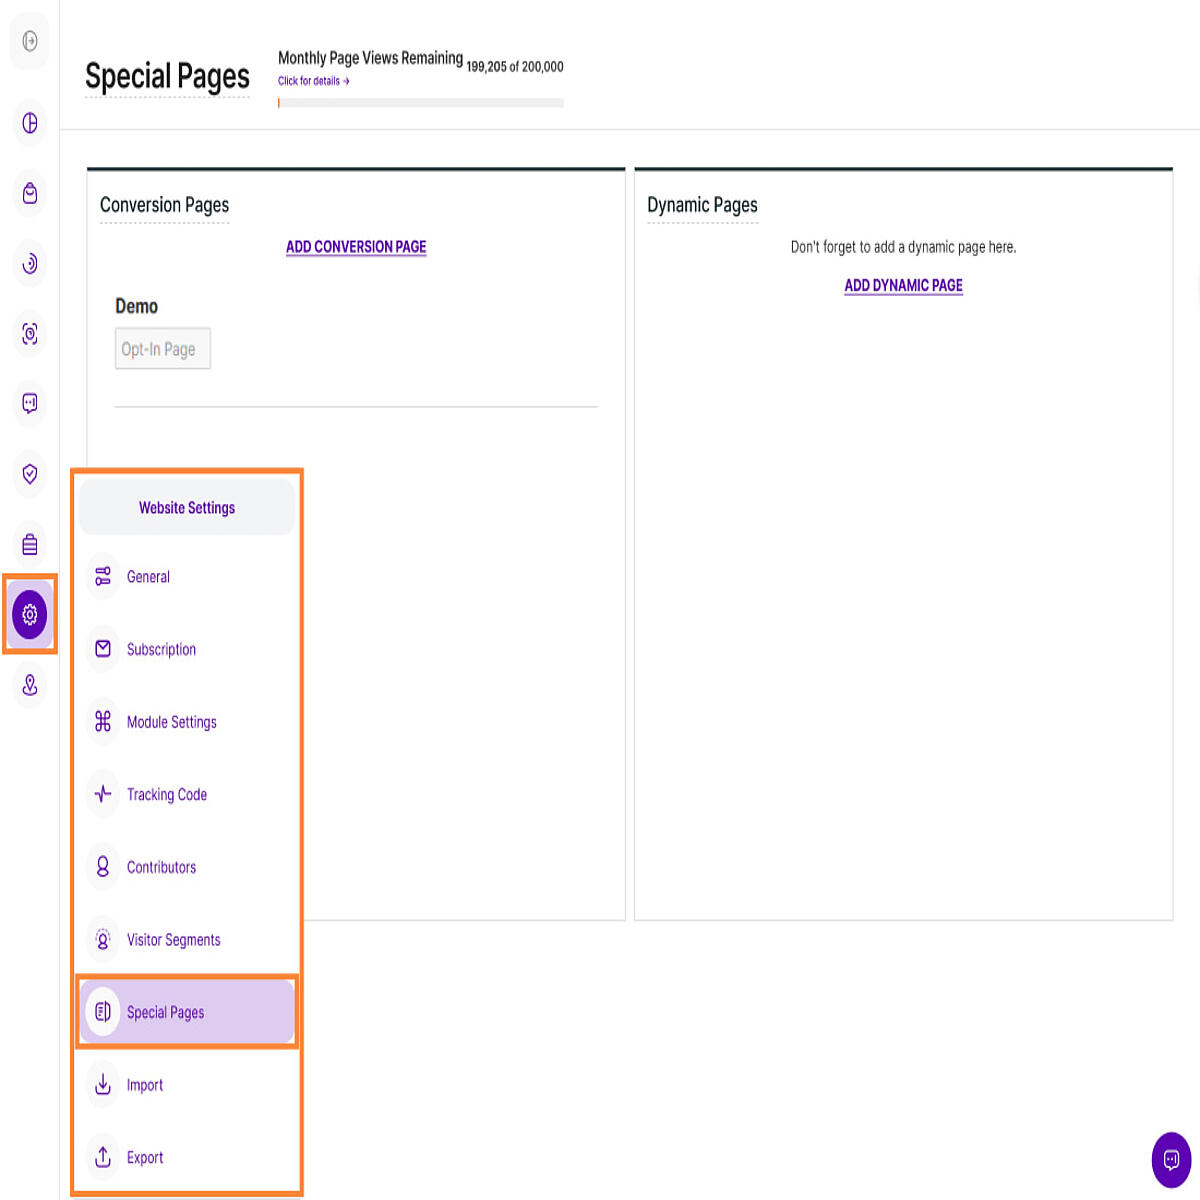Open the chat message sidebar icon
Image resolution: width=1200 pixels, height=1200 pixels.
pyautogui.click(x=30, y=403)
